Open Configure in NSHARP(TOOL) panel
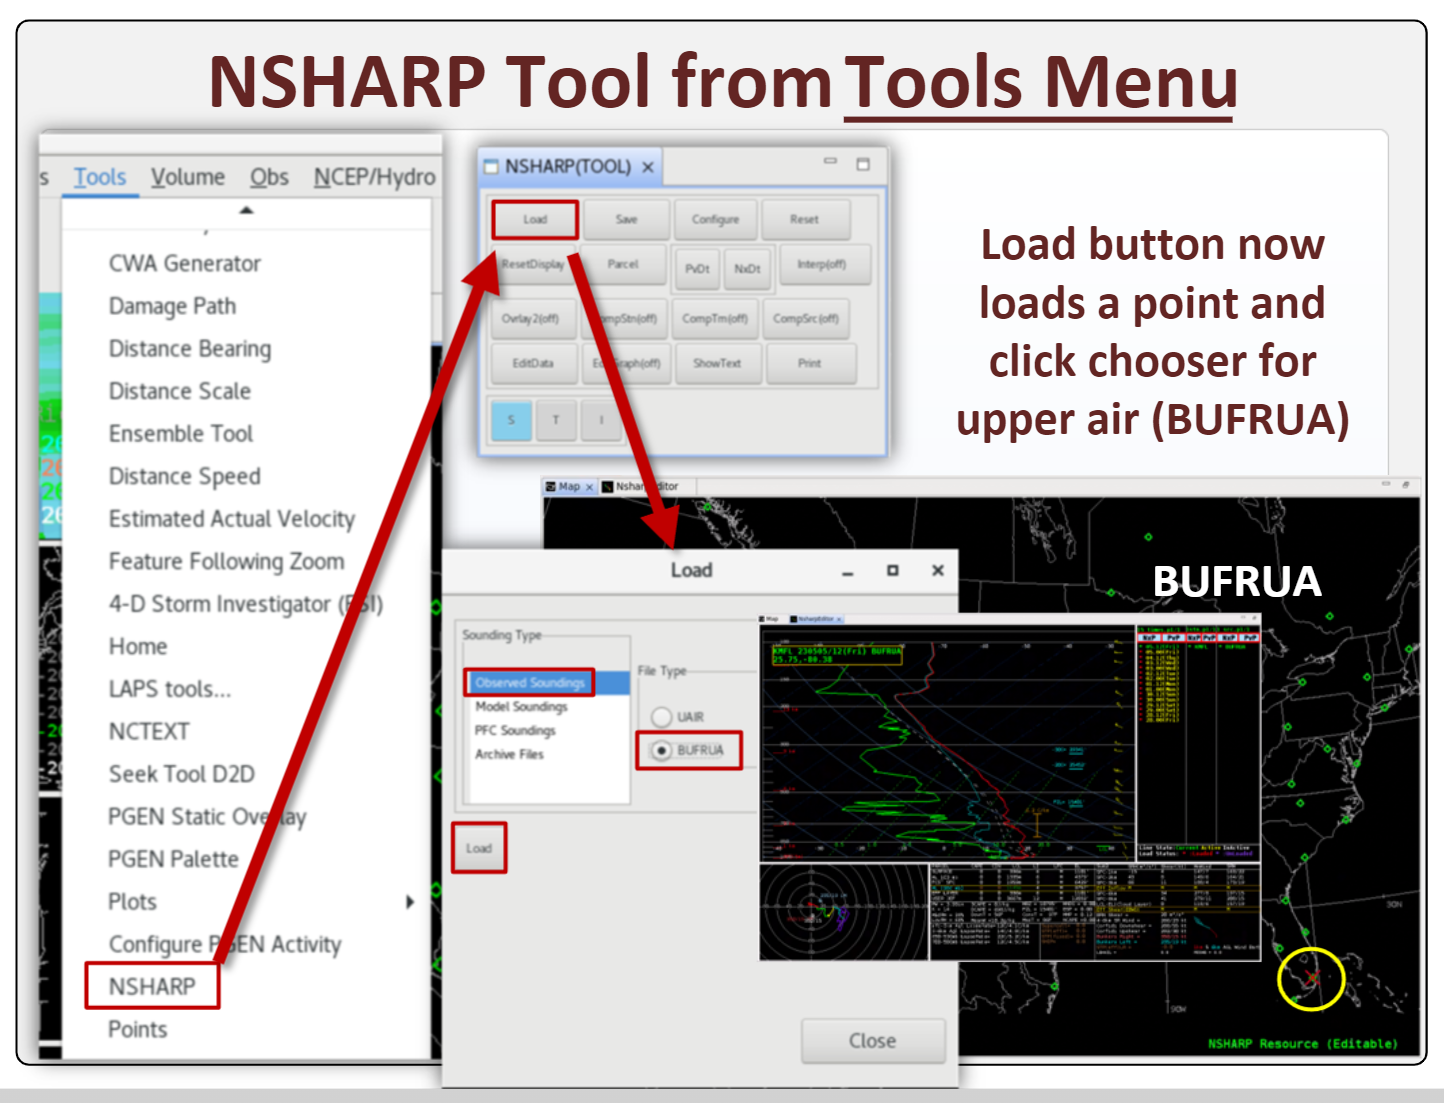Screen dimensions: 1444x1103 point(716,219)
